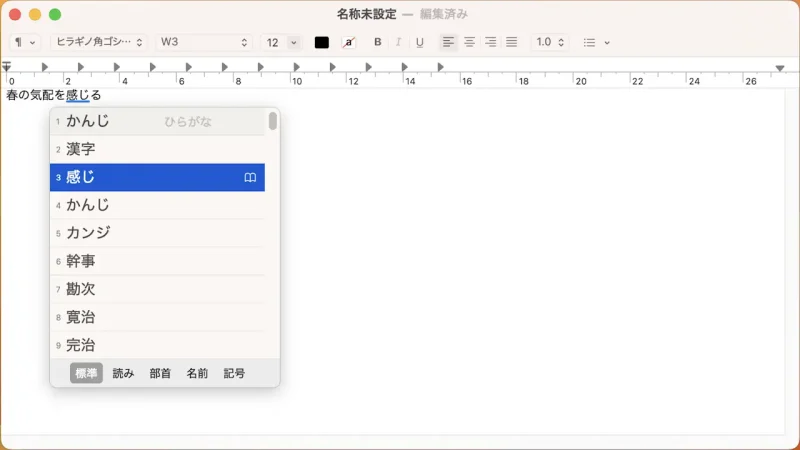Open the paragraph styles menu

25,42
